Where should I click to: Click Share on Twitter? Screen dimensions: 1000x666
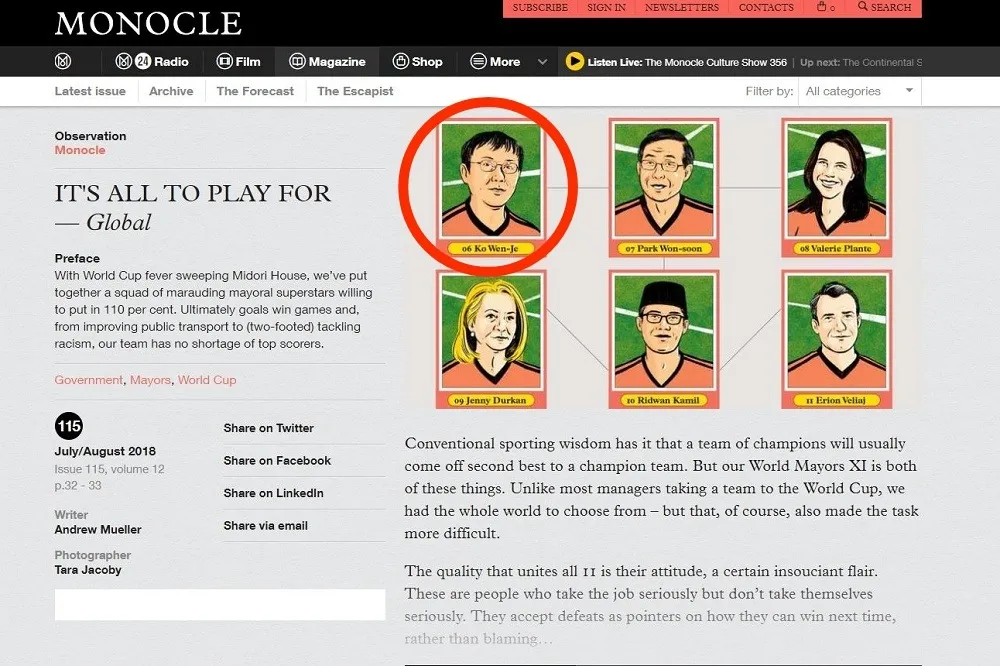coord(268,428)
